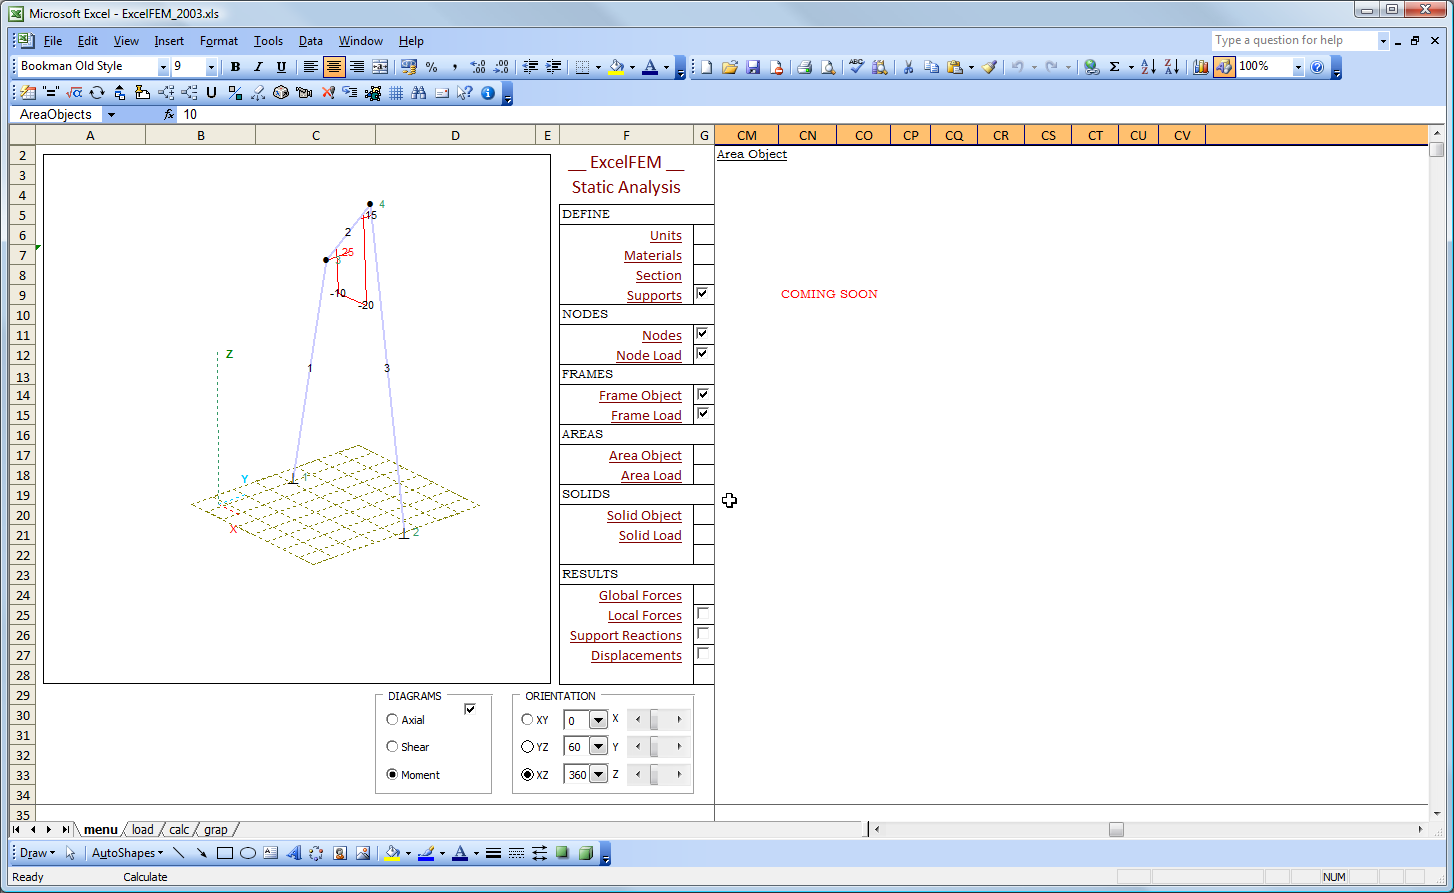
Task: Open the AutoShapes menu
Action: (x=127, y=853)
